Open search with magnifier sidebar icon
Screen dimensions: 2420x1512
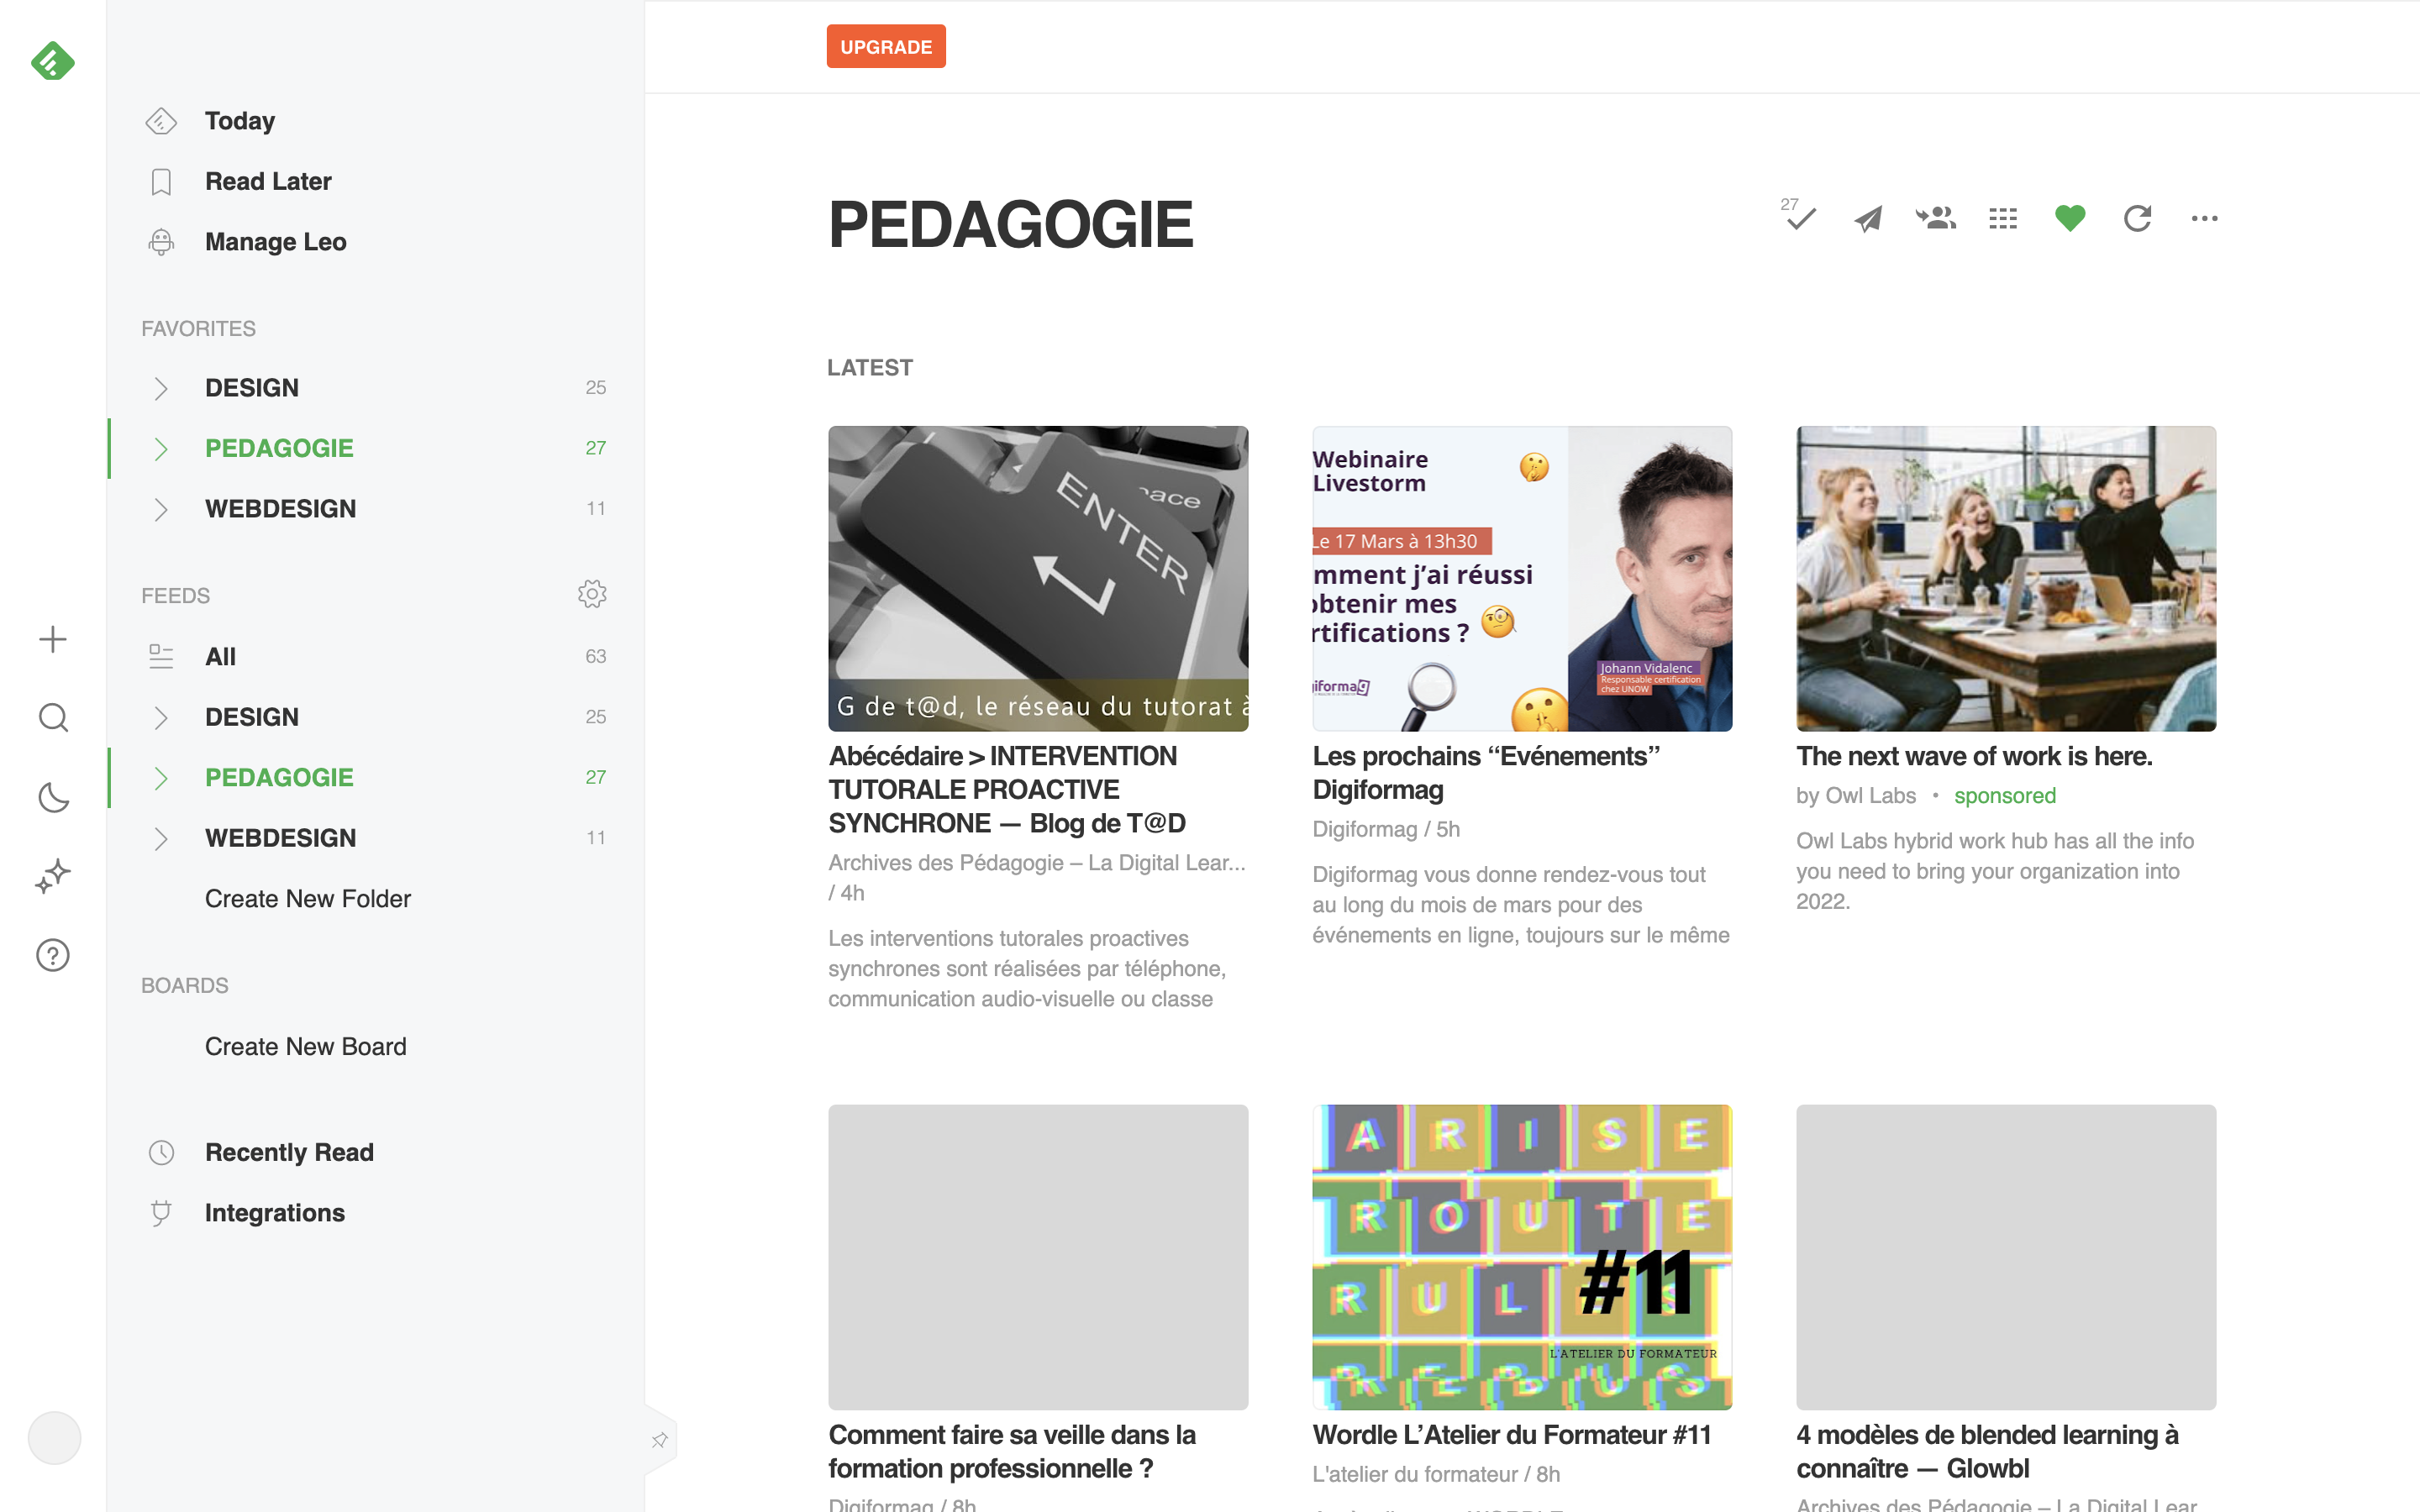pyautogui.click(x=53, y=717)
